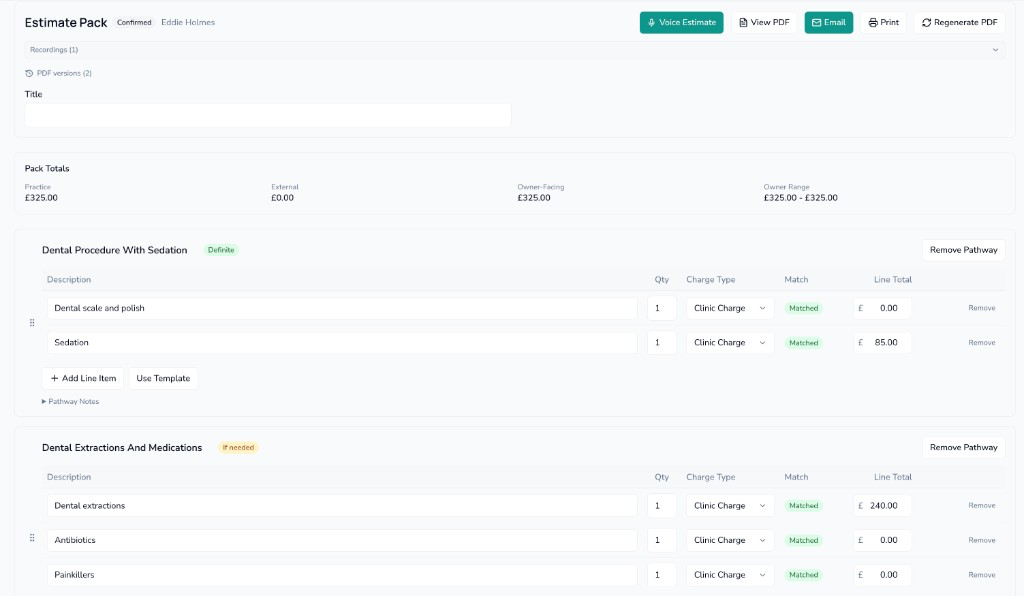Click quantity field for Dental scale and polish
Screen dimensions: 1024x596
662,308
